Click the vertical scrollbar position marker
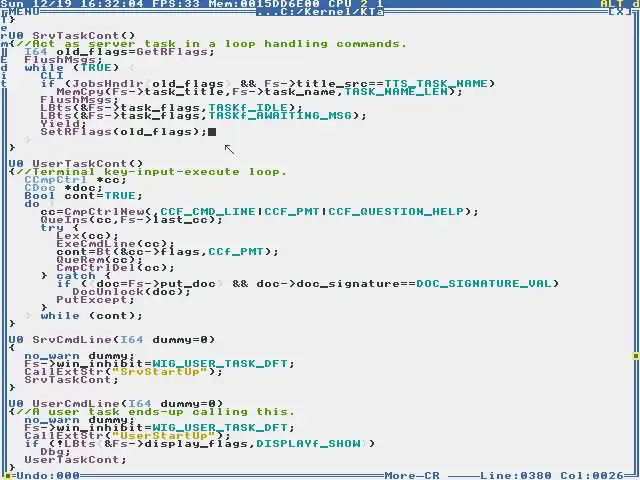Image resolution: width=640 pixels, height=480 pixels. pos(636,356)
